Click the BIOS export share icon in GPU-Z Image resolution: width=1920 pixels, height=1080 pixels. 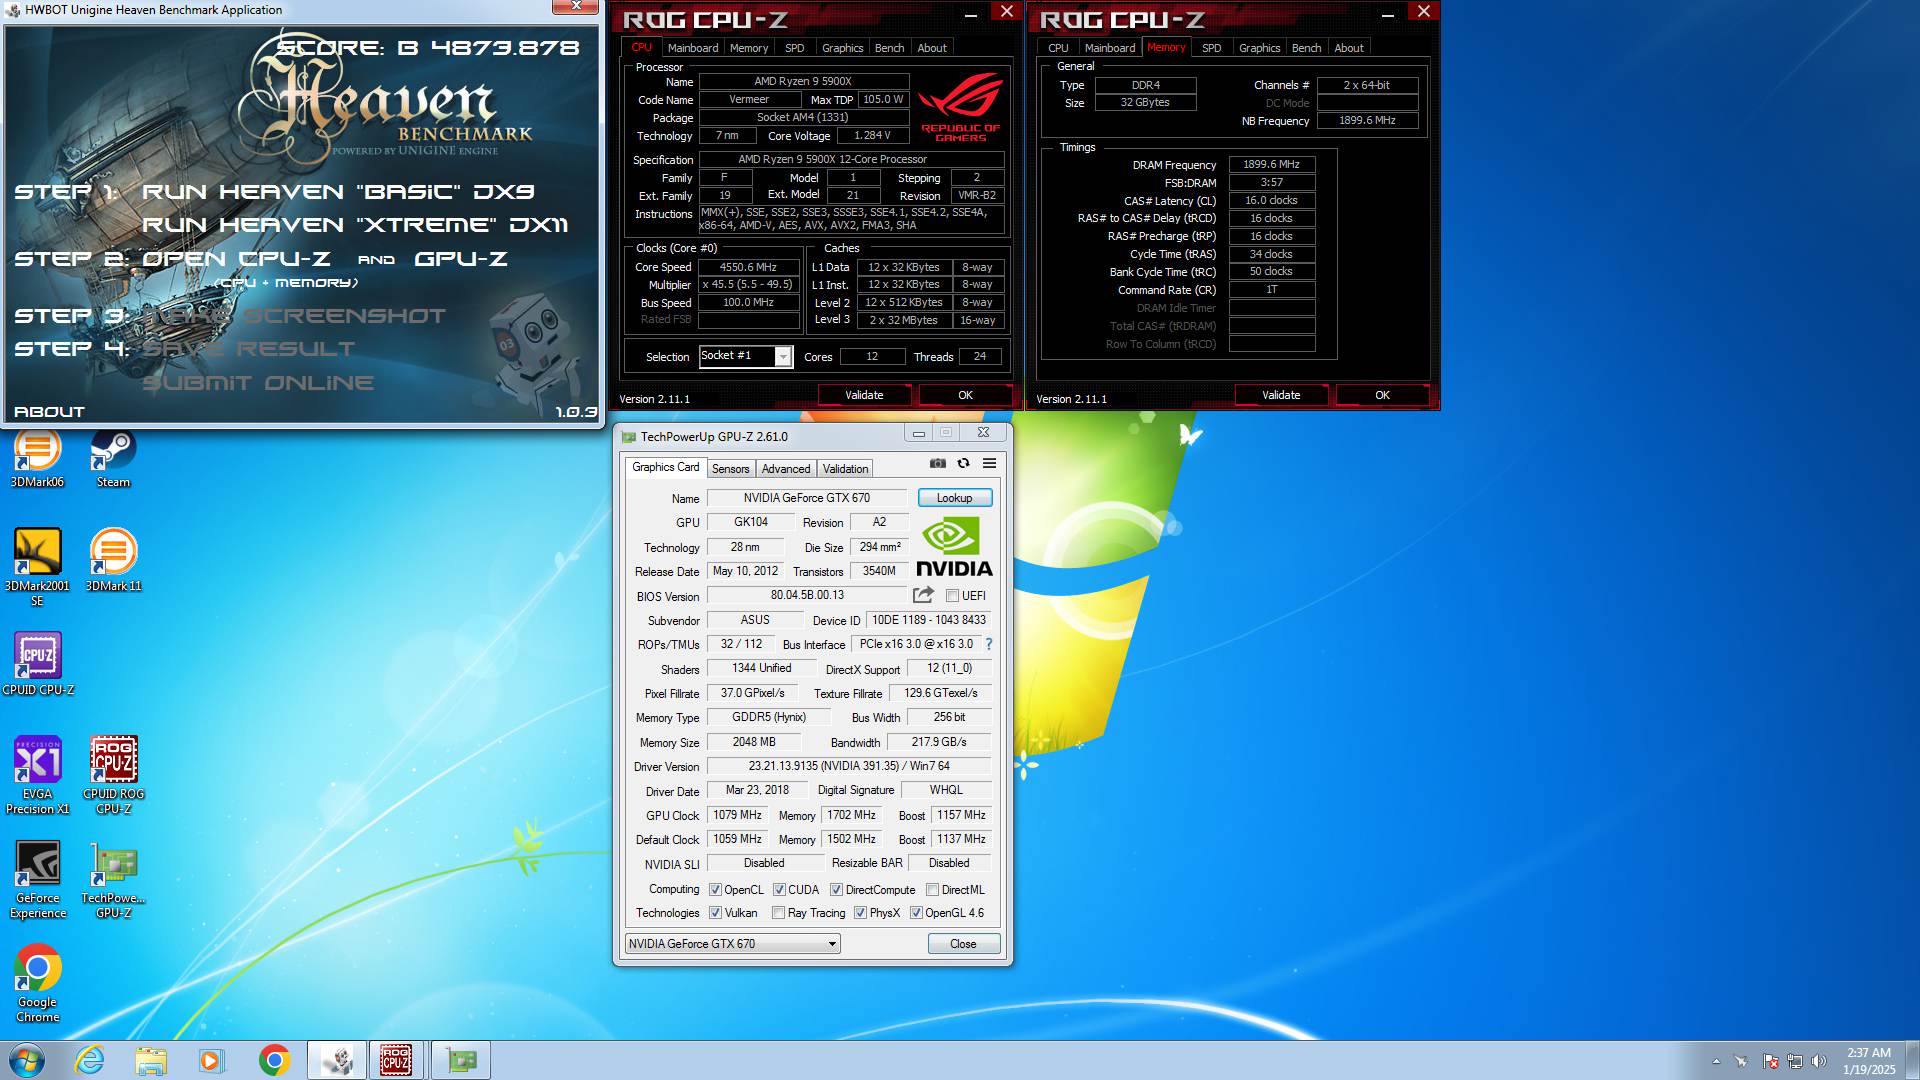pos(923,595)
